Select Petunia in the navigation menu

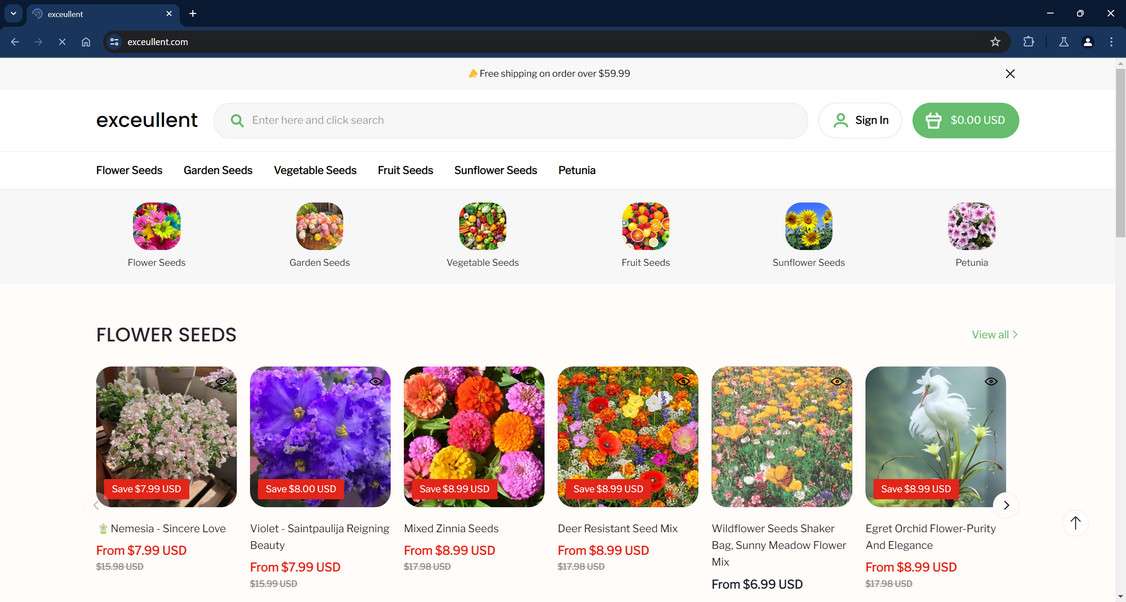click(x=577, y=170)
